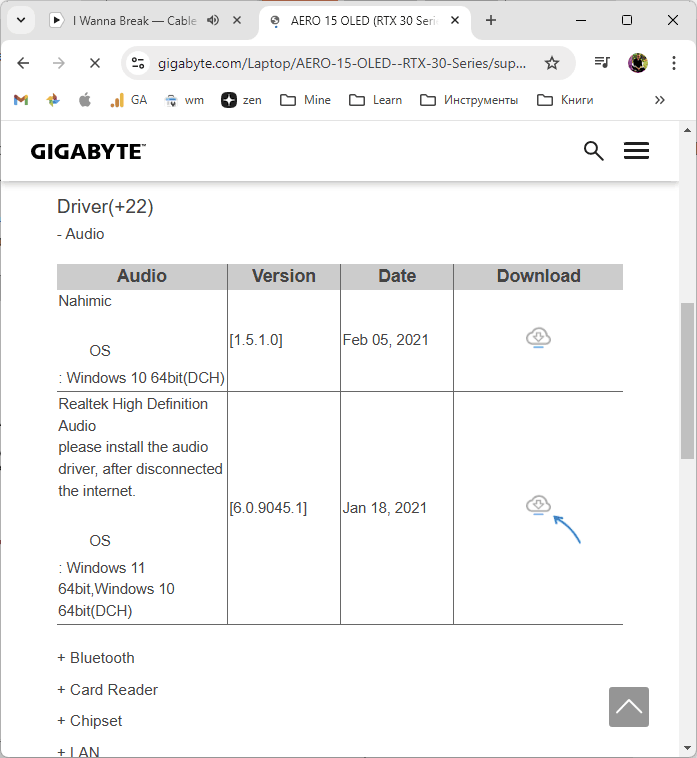Go back to previous page
The width and height of the screenshot is (697, 758).
[23, 63]
